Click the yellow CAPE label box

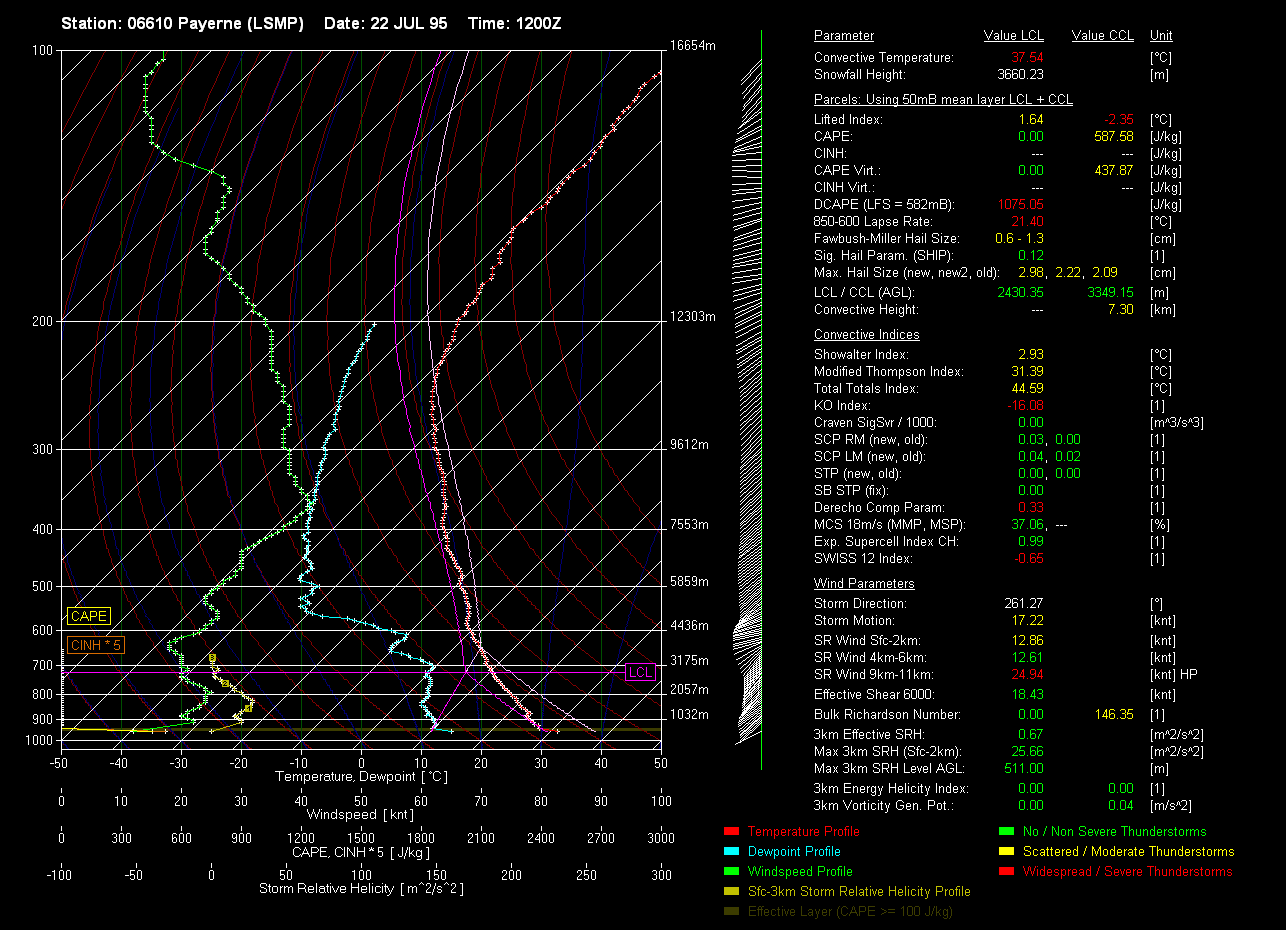tap(88, 616)
